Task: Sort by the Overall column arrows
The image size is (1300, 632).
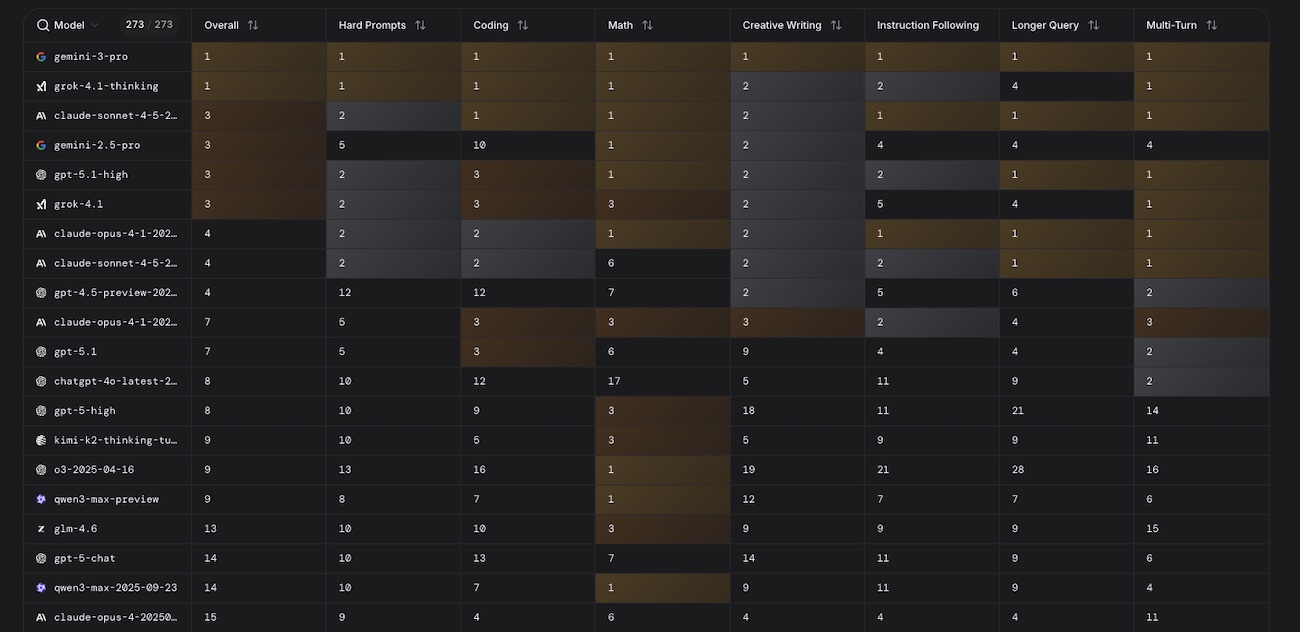Action: 253,25
